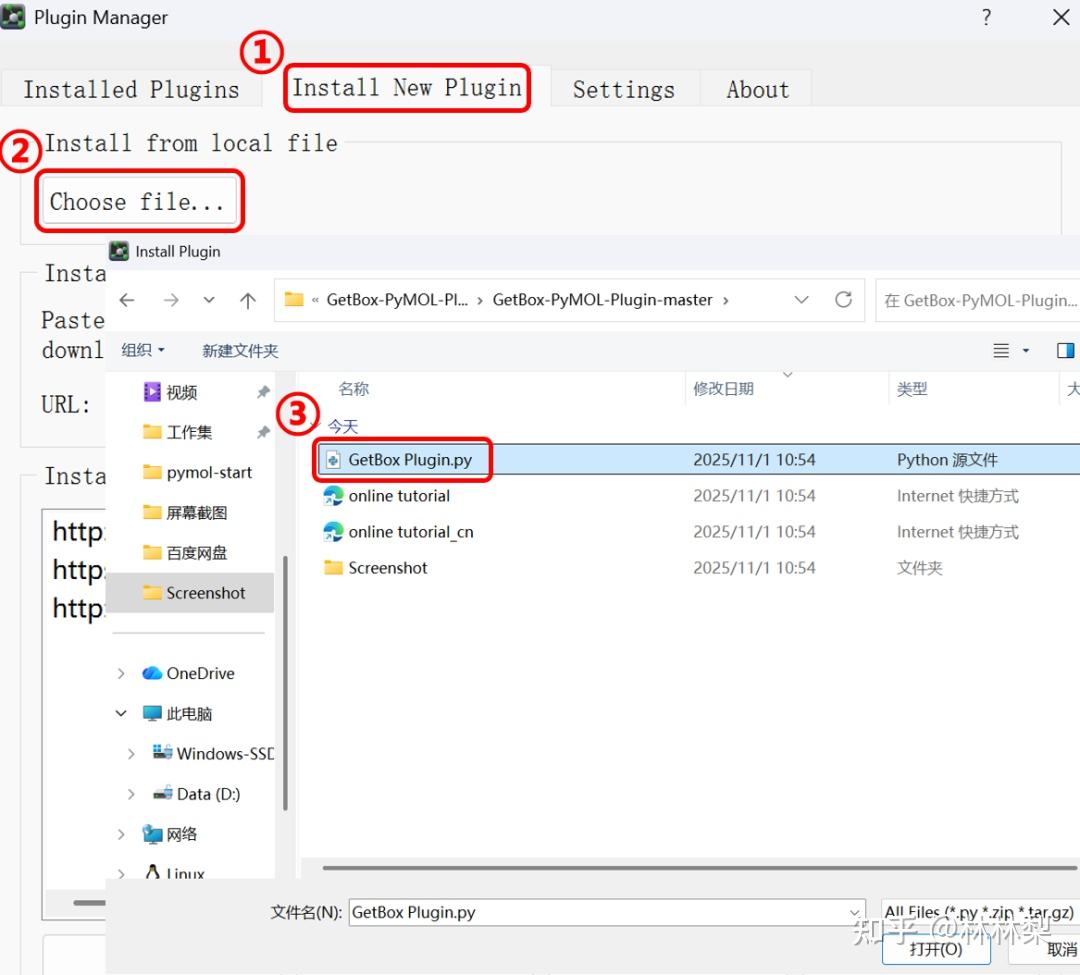This screenshot has width=1080, height=975.
Task: Open the 组织 menu
Action: pos(143,350)
